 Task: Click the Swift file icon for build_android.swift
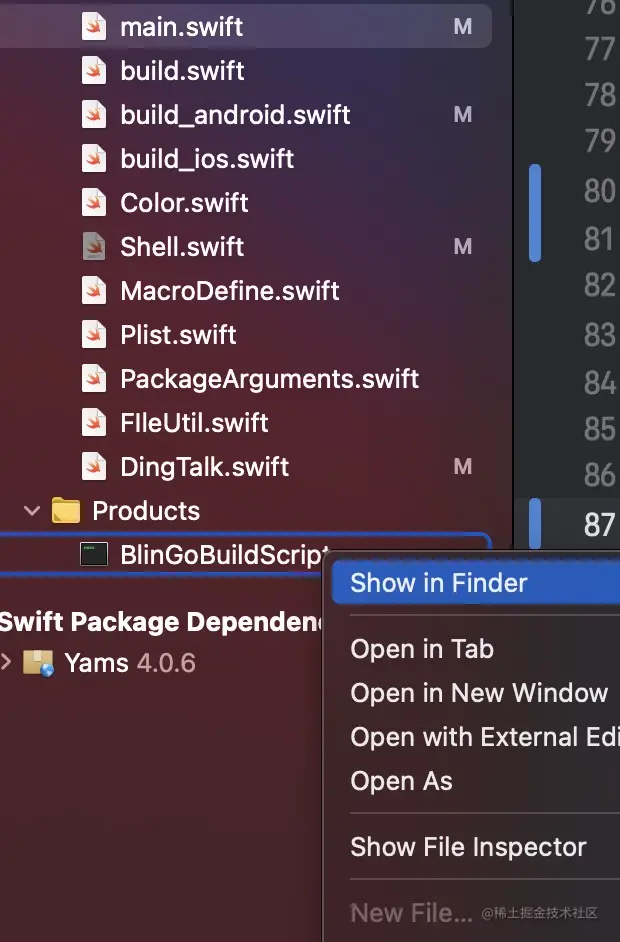94,115
